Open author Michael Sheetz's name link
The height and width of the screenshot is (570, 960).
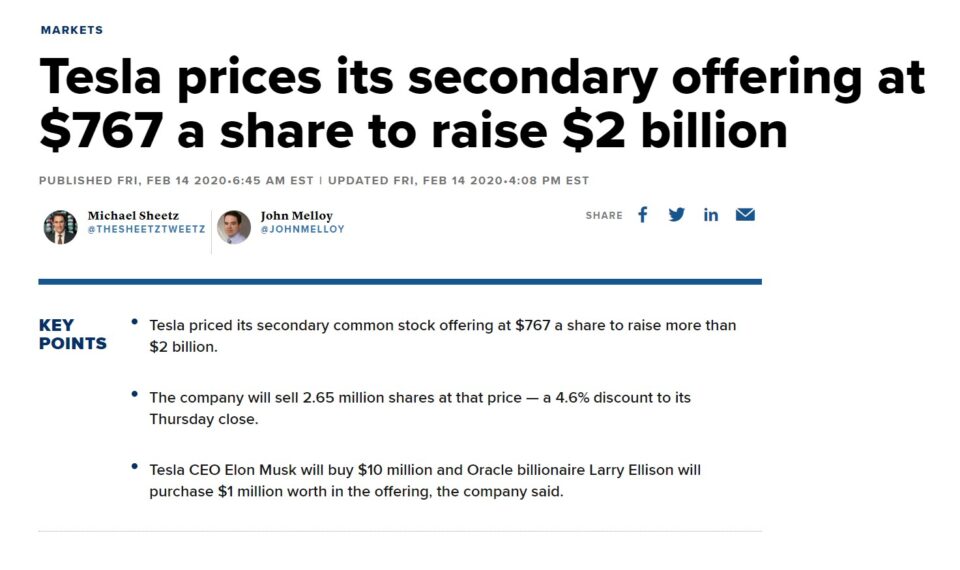(x=132, y=215)
